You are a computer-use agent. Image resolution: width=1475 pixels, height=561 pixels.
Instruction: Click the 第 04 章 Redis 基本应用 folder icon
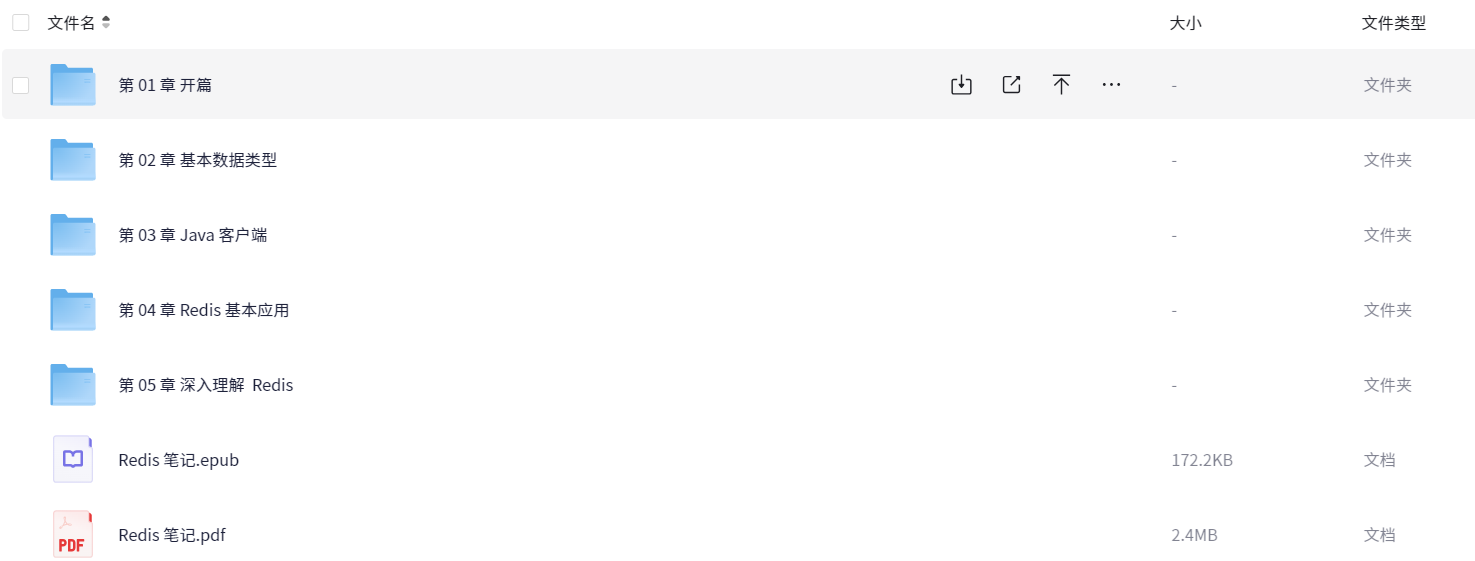[73, 310]
